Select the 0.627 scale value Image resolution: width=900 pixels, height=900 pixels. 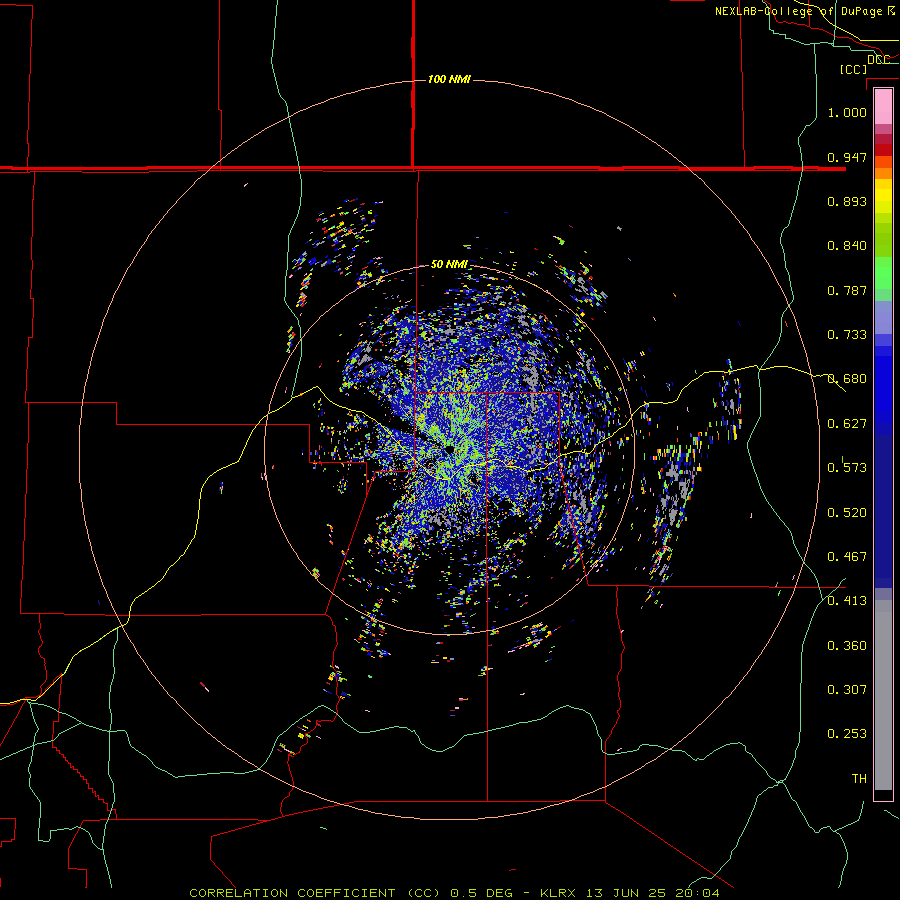tap(847, 424)
